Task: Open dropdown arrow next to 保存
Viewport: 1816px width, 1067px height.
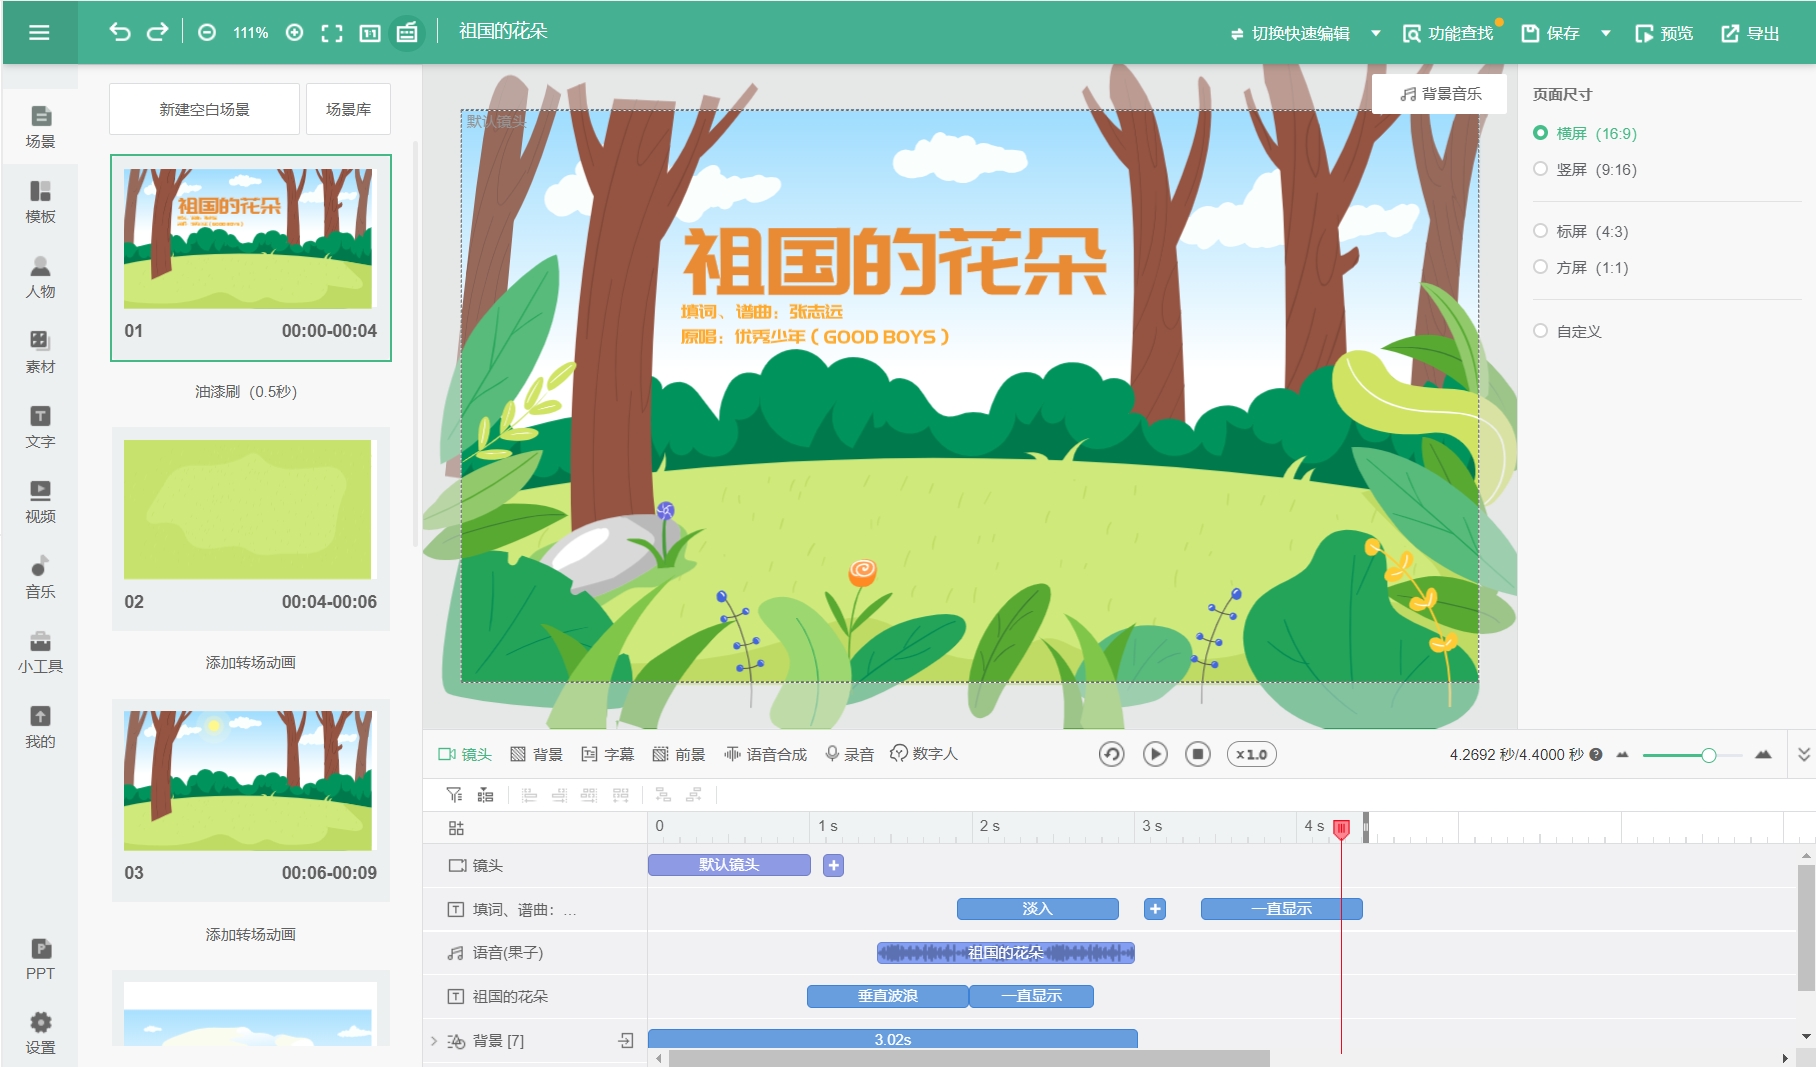Action: [1606, 33]
